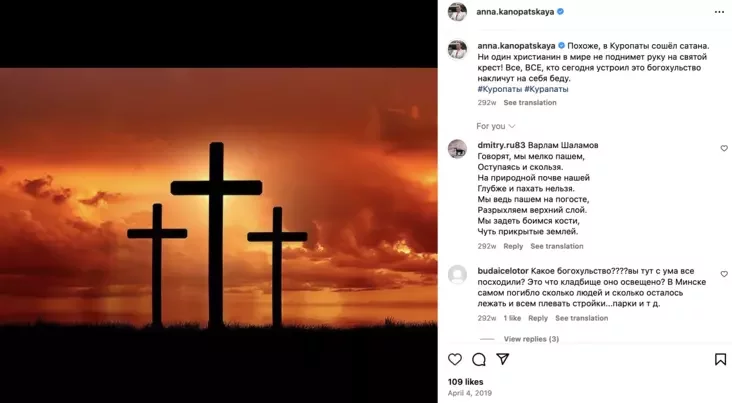The width and height of the screenshot is (732, 403).
Task: Like the post with the heart icon
Action: pyautogui.click(x=455, y=359)
